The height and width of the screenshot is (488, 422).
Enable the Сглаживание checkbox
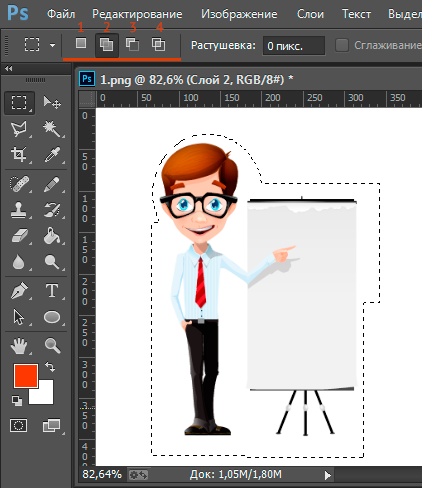click(342, 45)
